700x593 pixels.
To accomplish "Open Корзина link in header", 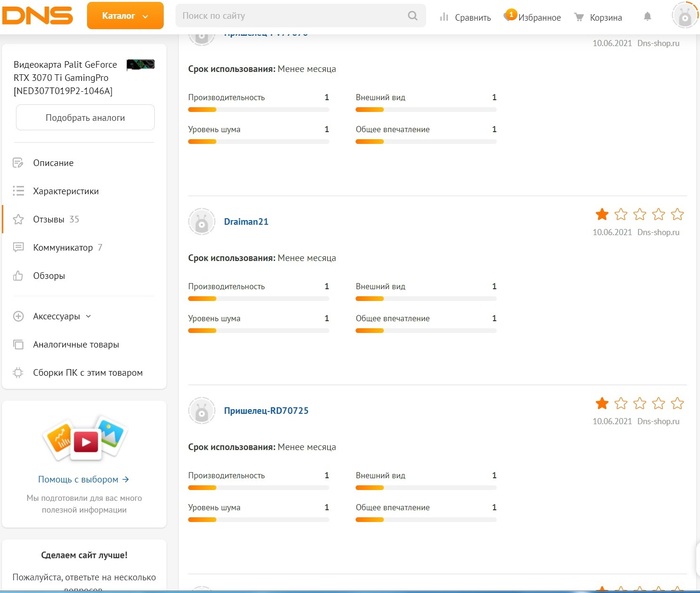I will tap(606, 17).
